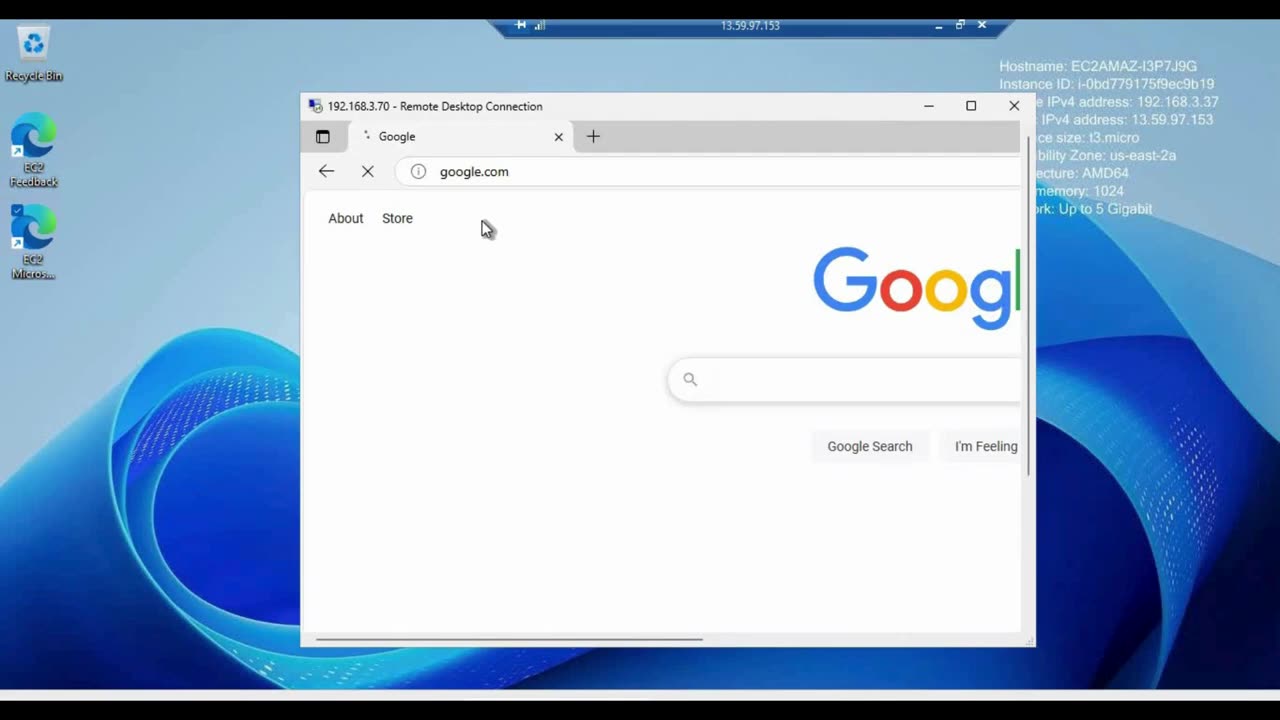The height and width of the screenshot is (720, 1280).
Task: Minimize the 192.168.3.70 Remote Desktop window
Action: 929,106
